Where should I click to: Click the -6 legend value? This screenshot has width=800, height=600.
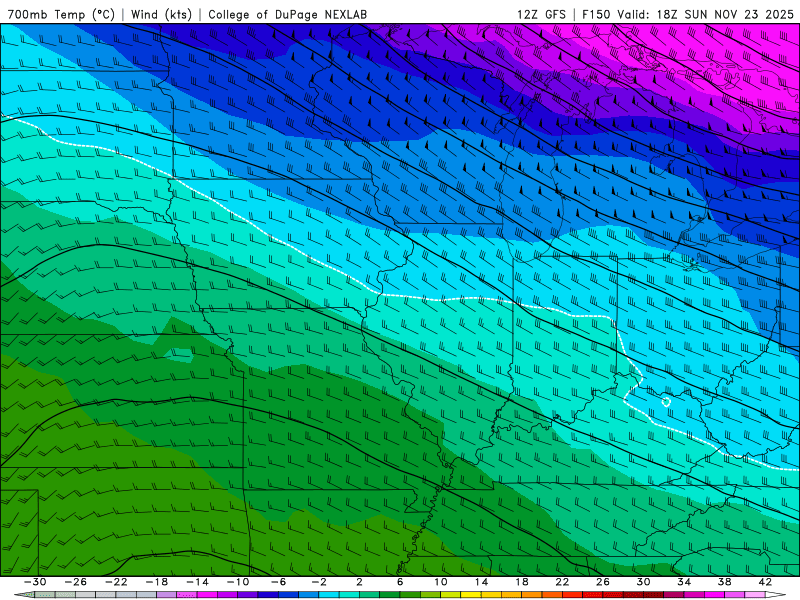pyautogui.click(x=279, y=582)
